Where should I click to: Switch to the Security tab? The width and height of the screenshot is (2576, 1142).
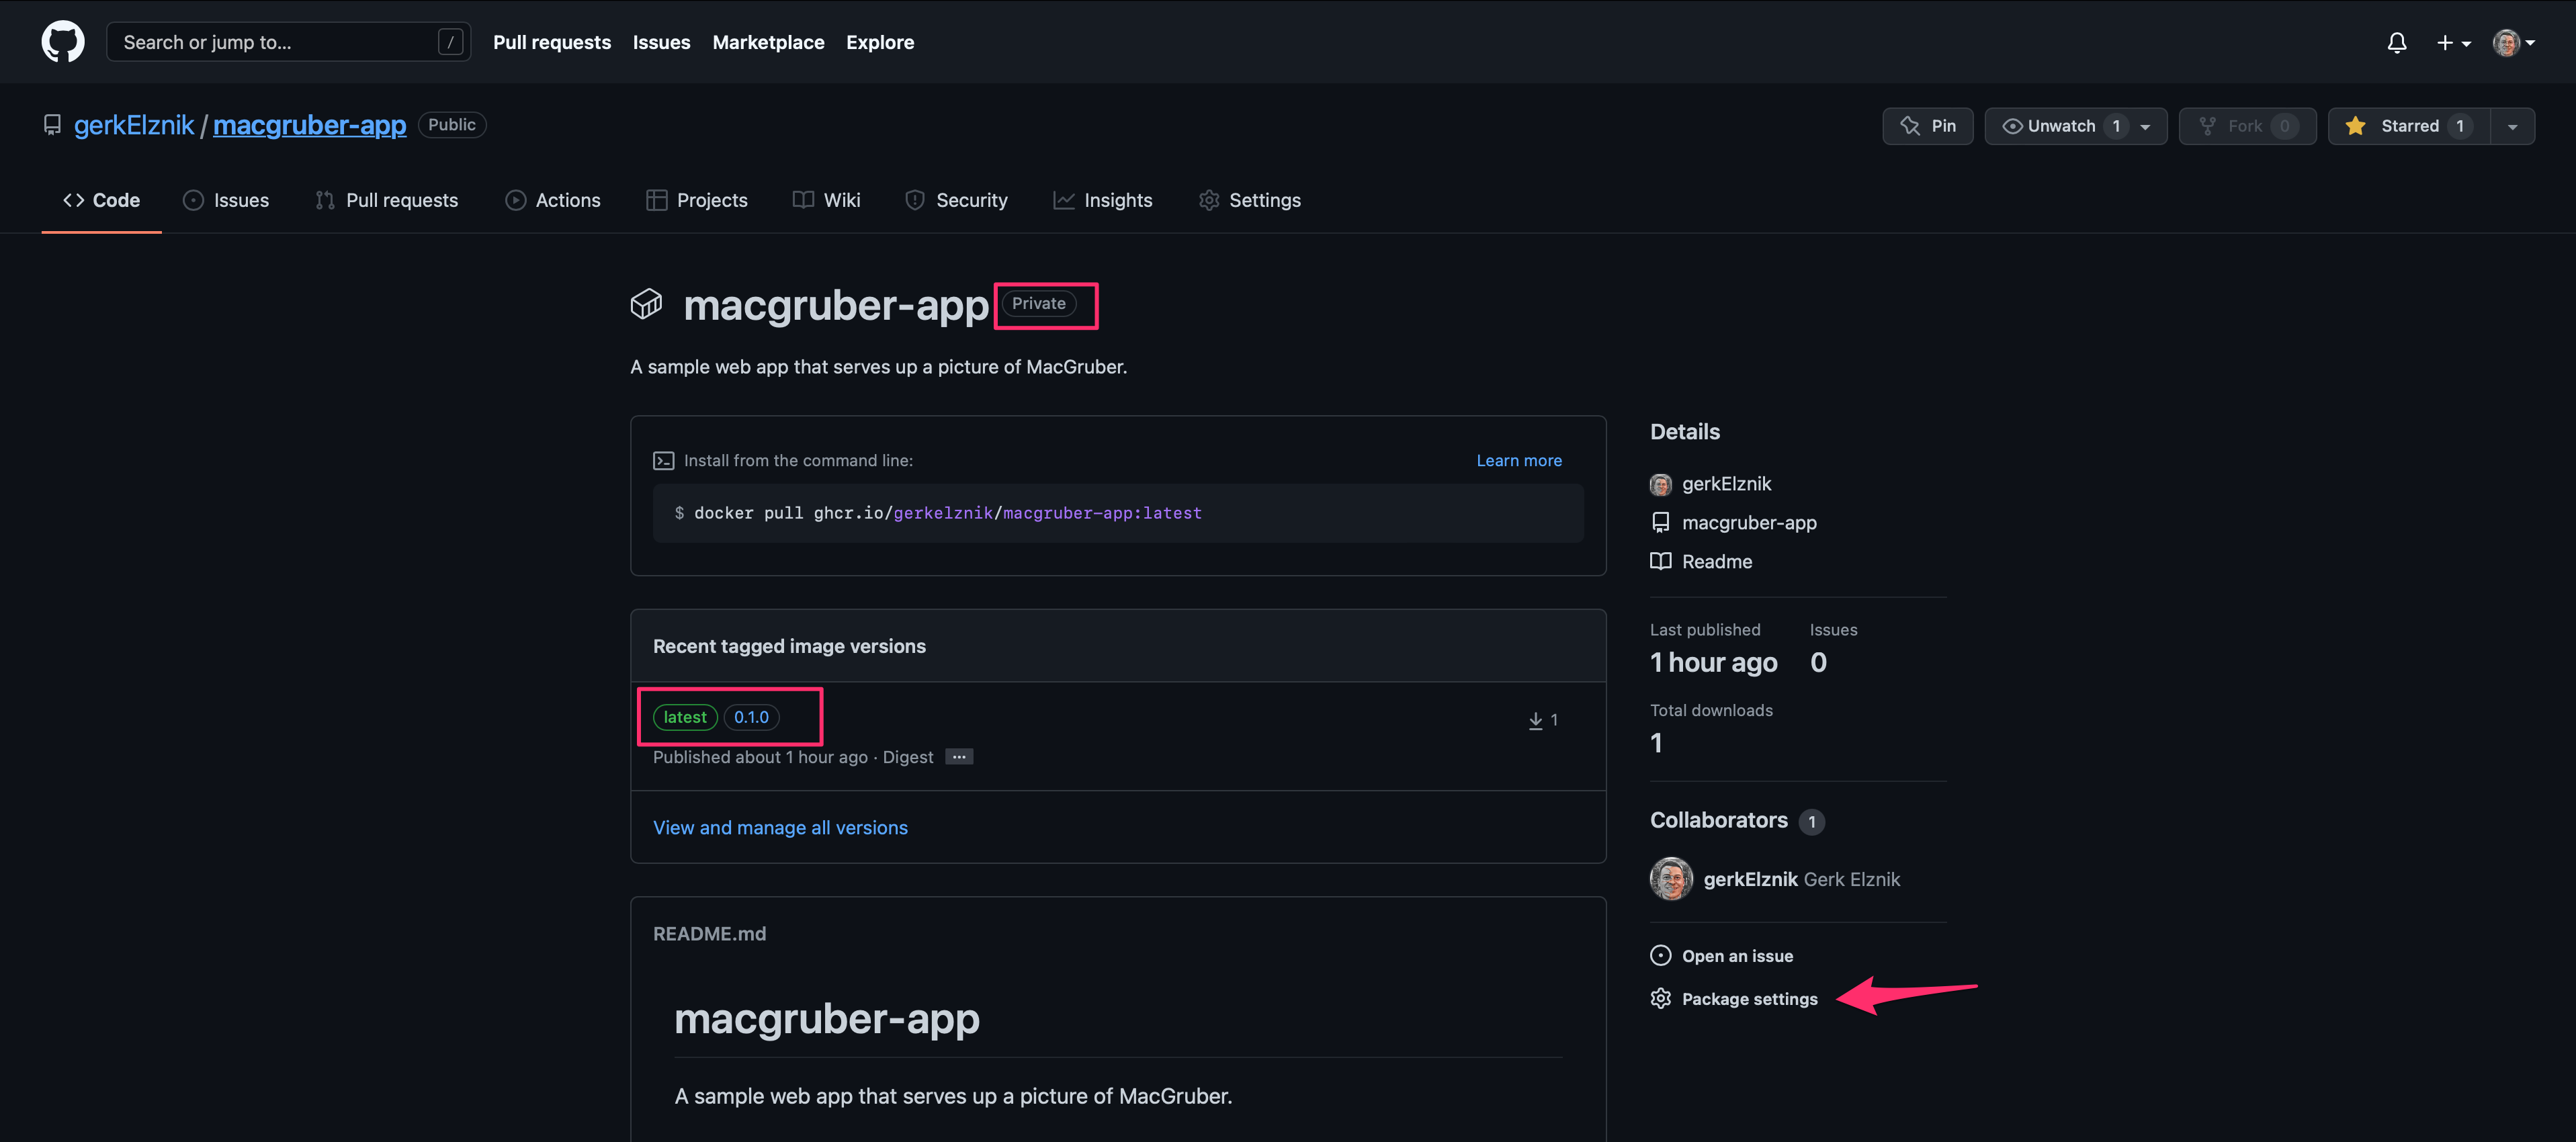[956, 200]
